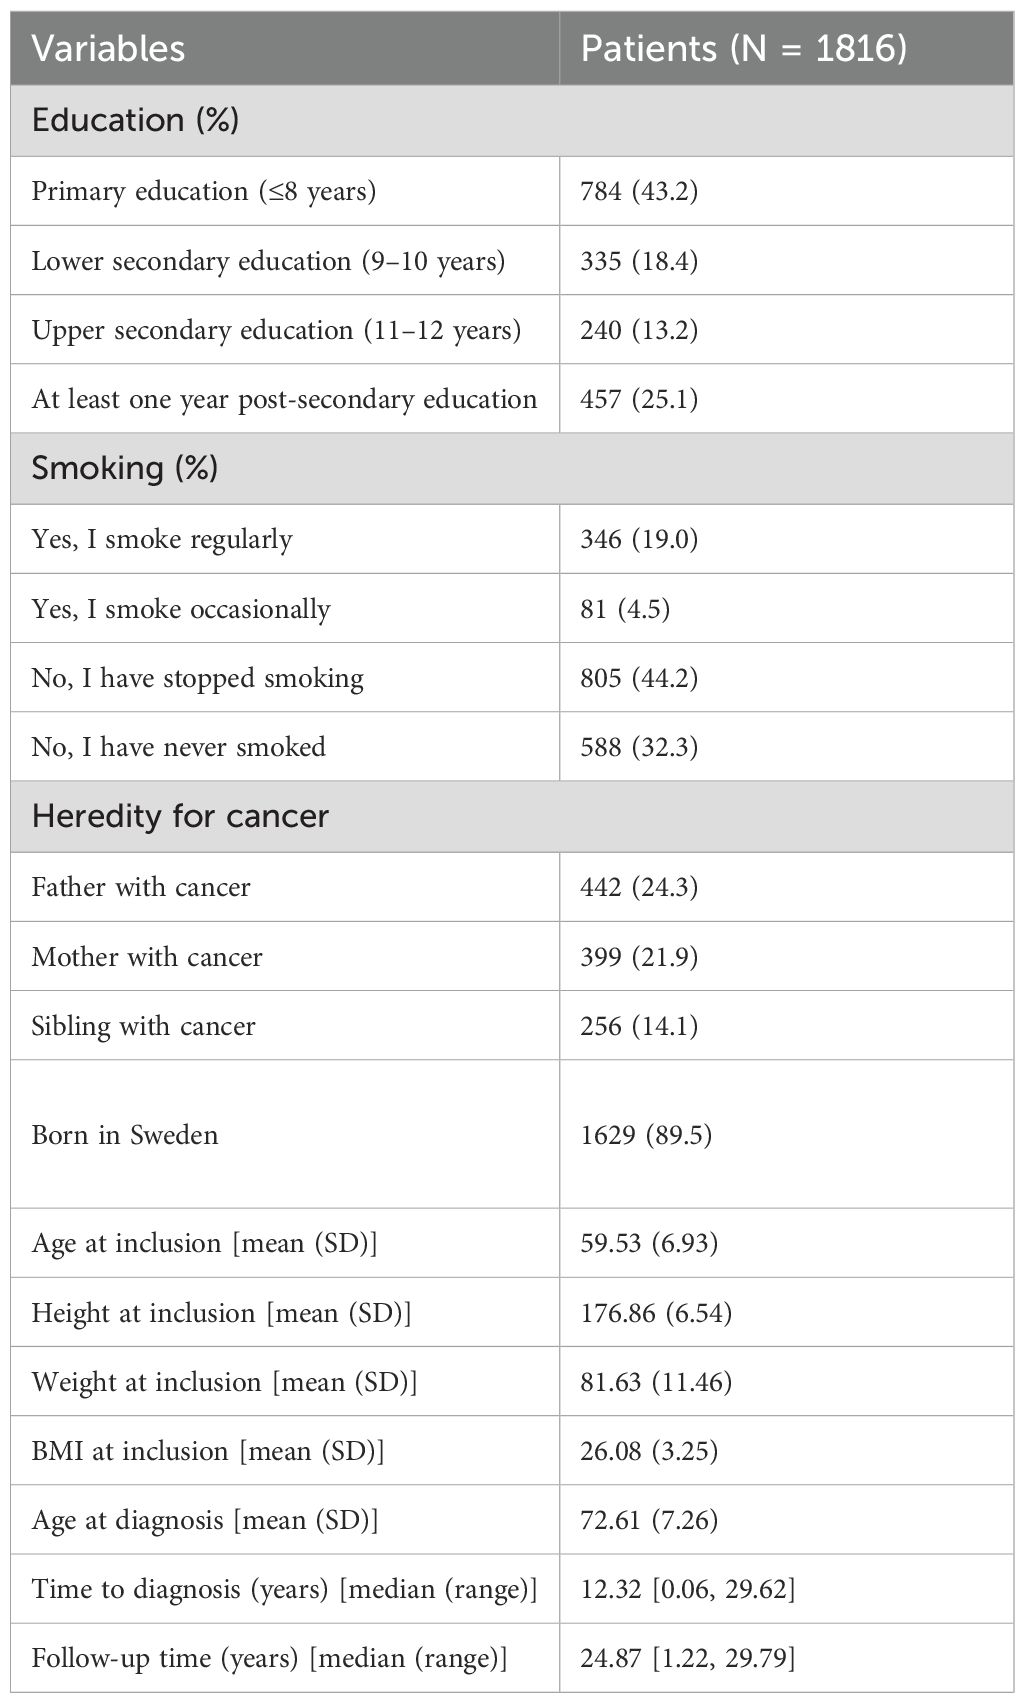Select the Education (%) section row

pyautogui.click(x=135, y=120)
